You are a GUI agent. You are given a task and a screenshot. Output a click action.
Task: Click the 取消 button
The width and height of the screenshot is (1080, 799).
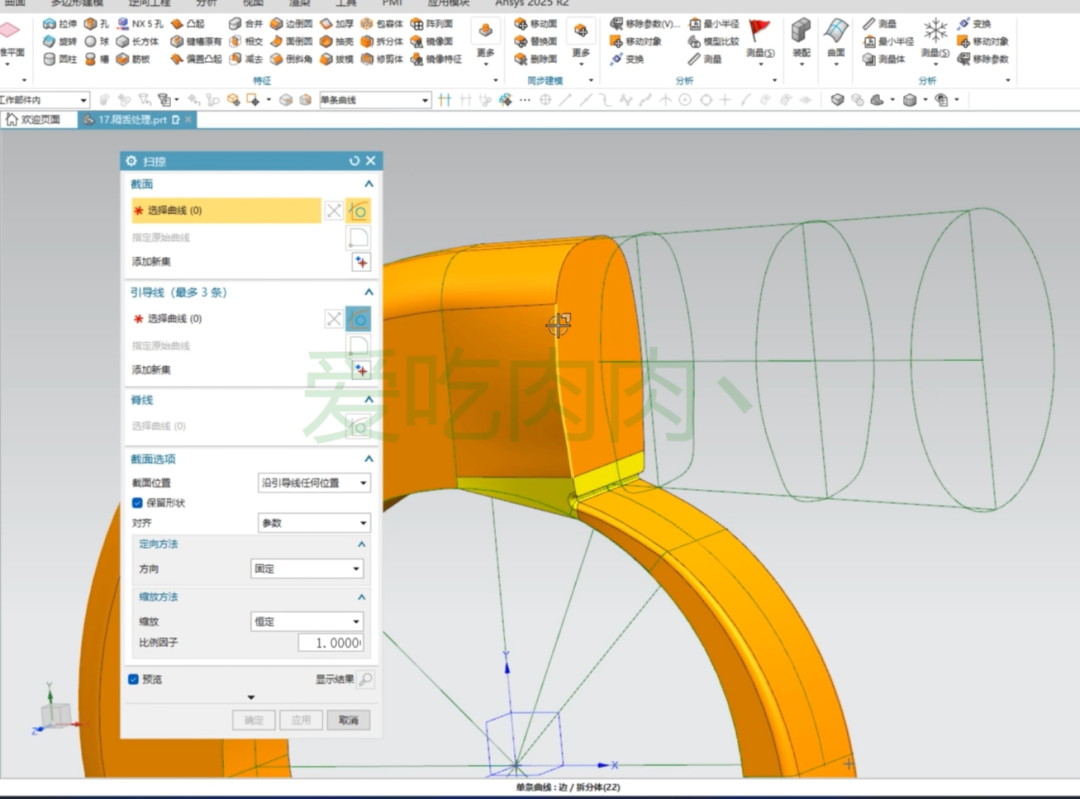(349, 720)
